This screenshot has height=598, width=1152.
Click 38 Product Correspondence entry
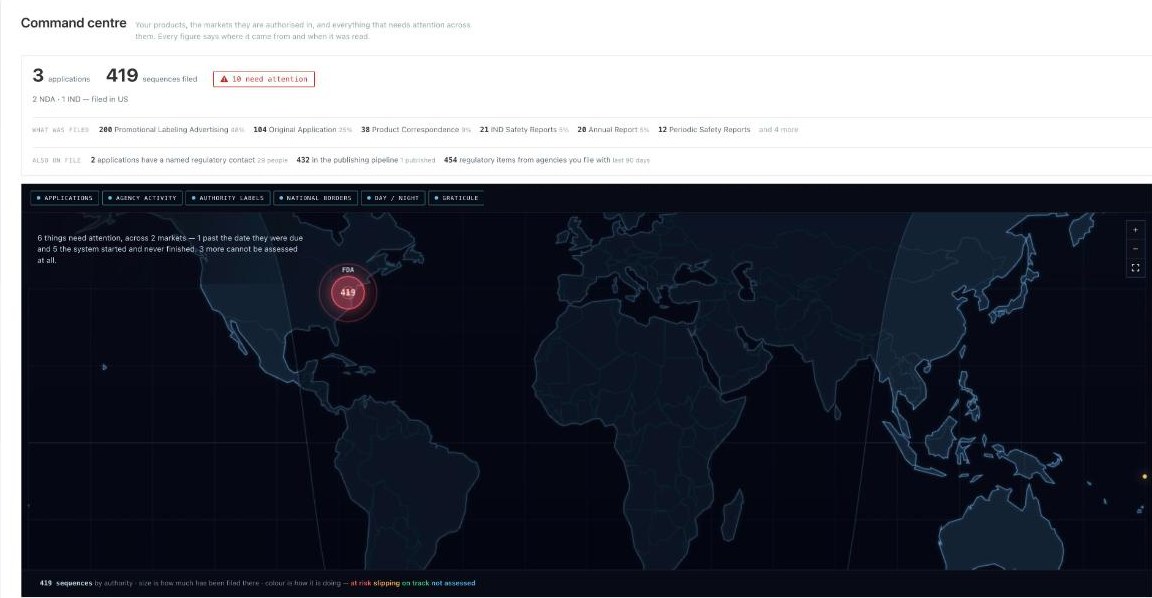pyautogui.click(x=416, y=129)
